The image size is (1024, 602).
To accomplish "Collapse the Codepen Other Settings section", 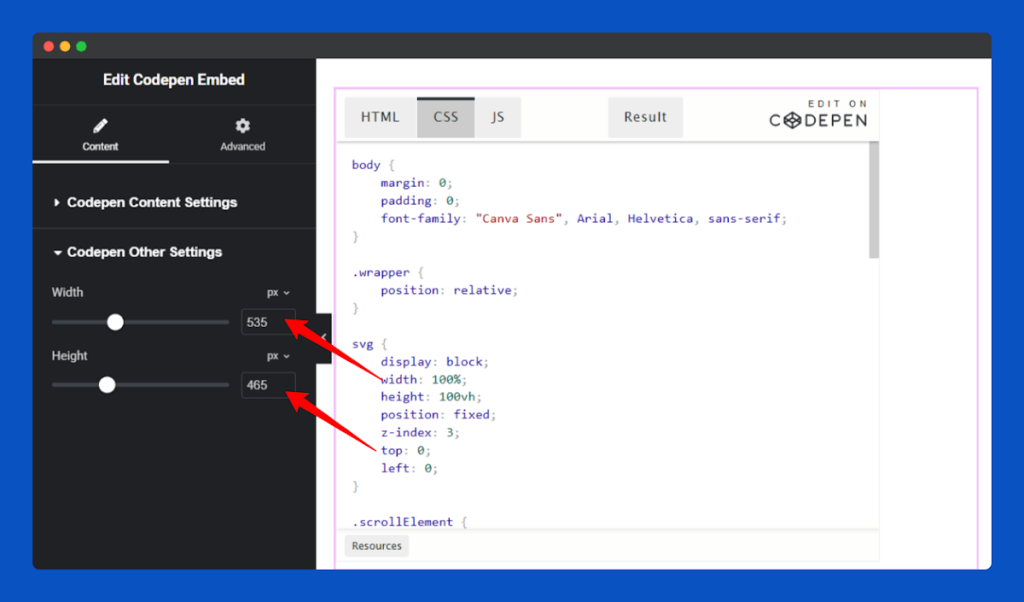I will (x=146, y=252).
